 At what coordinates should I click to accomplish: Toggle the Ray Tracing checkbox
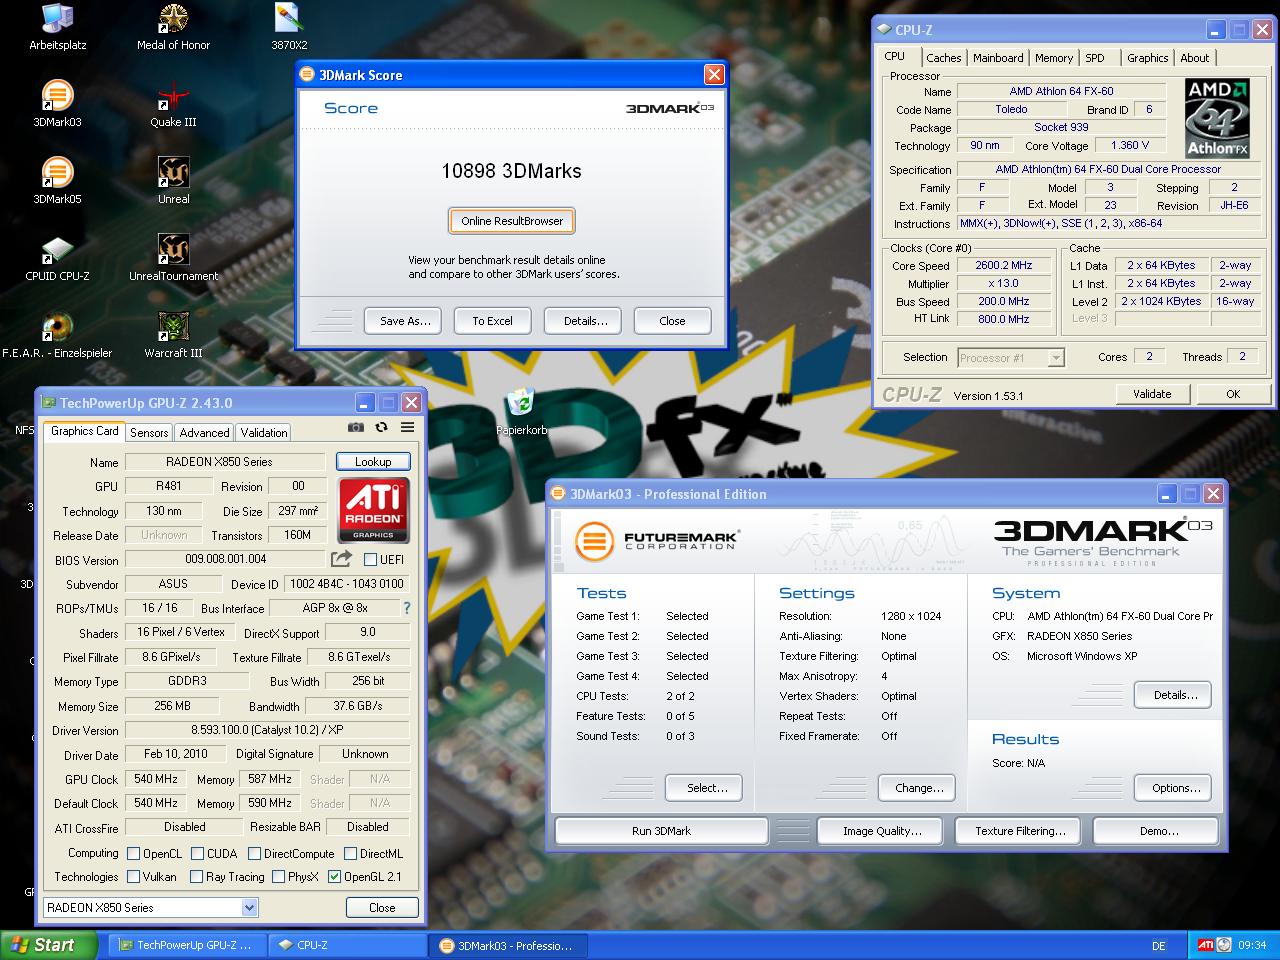coord(197,877)
